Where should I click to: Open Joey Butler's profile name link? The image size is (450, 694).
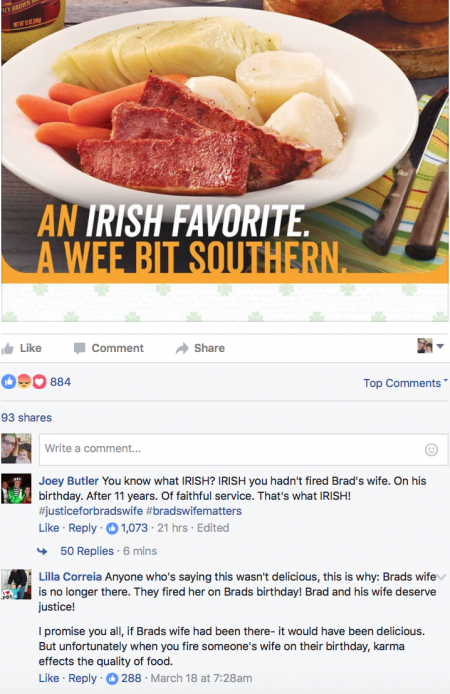pyautogui.click(x=69, y=481)
